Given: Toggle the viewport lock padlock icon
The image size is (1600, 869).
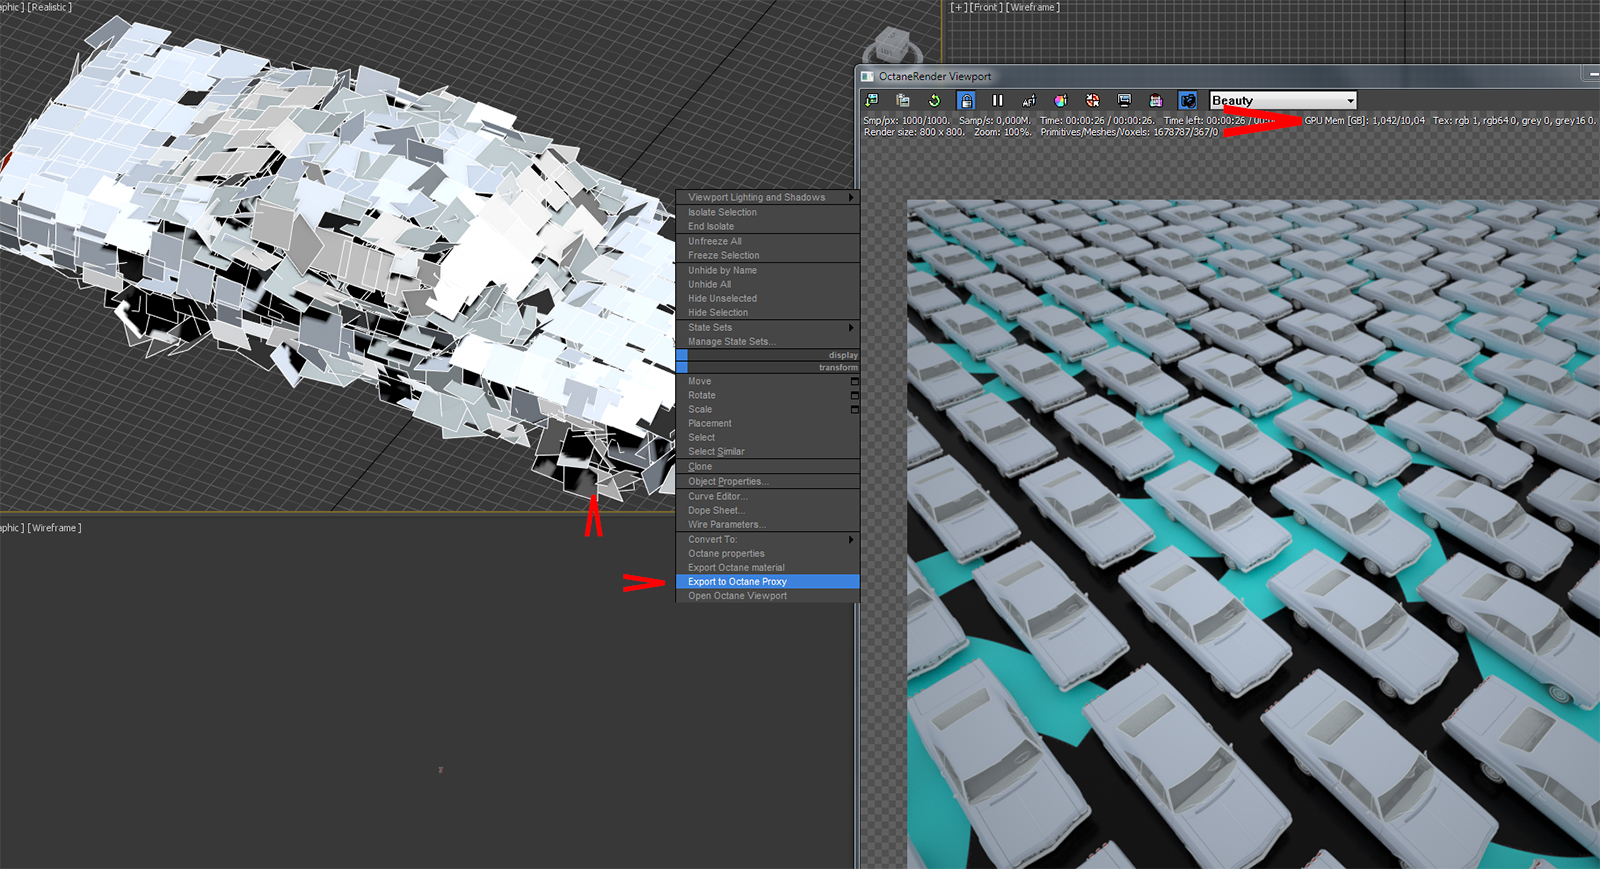Looking at the screenshot, I should click(966, 100).
